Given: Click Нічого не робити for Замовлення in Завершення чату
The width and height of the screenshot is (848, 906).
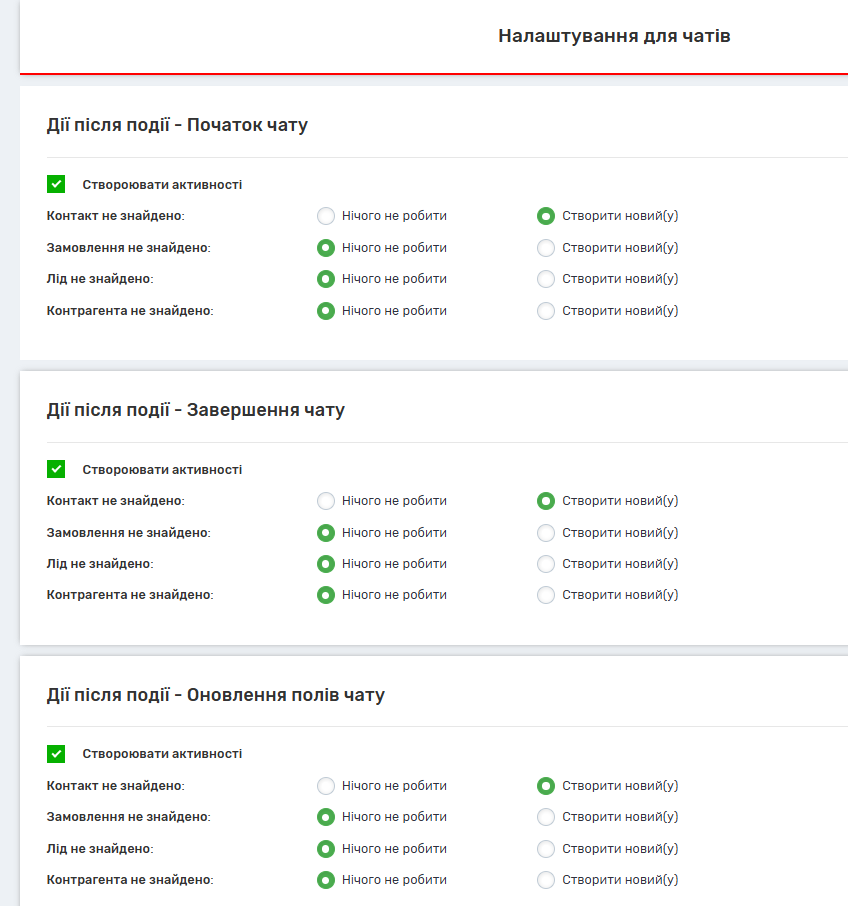Looking at the screenshot, I should click(326, 533).
